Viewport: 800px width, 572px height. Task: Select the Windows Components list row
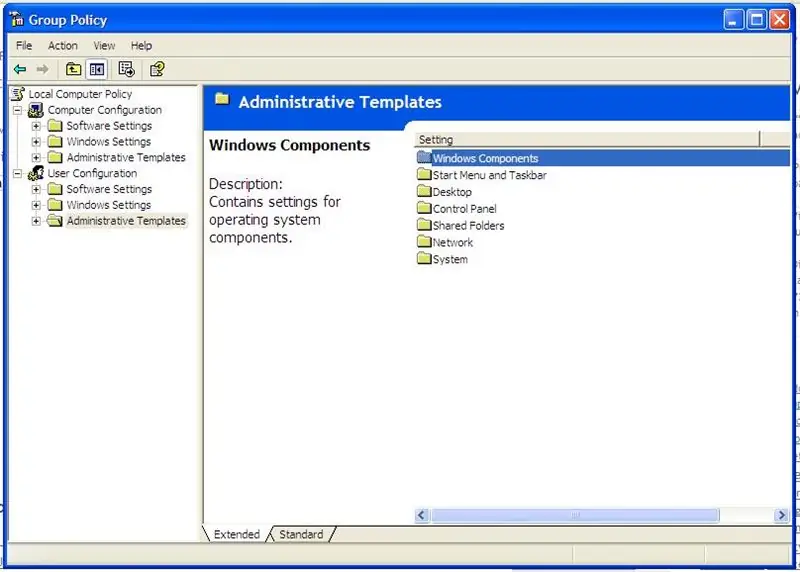point(602,158)
